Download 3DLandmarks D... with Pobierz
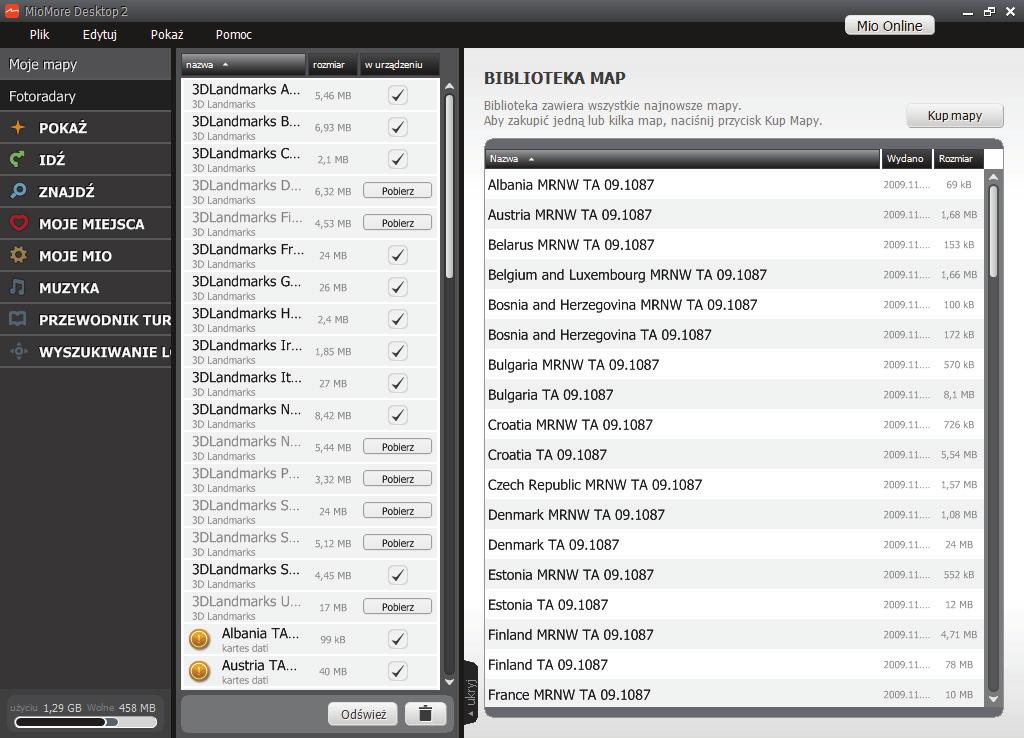The width and height of the screenshot is (1024, 738). pos(398,191)
